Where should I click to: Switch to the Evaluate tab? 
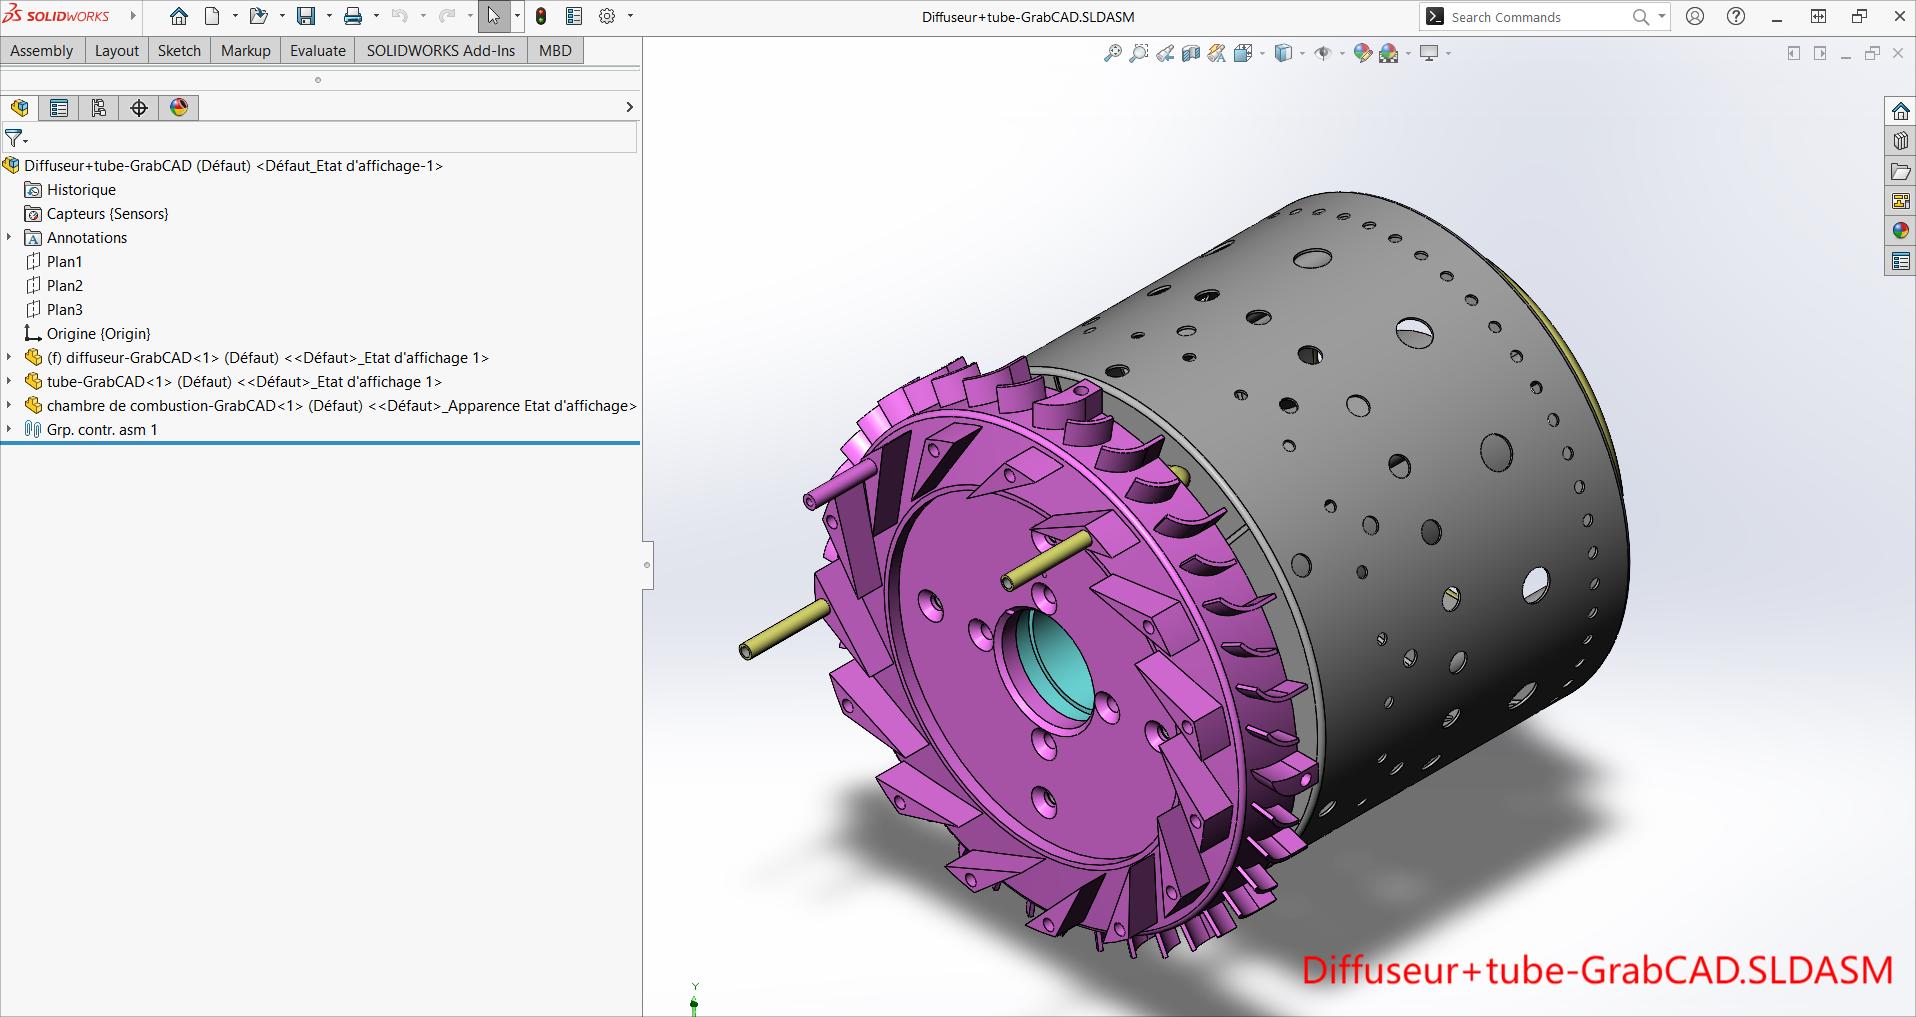tap(318, 51)
